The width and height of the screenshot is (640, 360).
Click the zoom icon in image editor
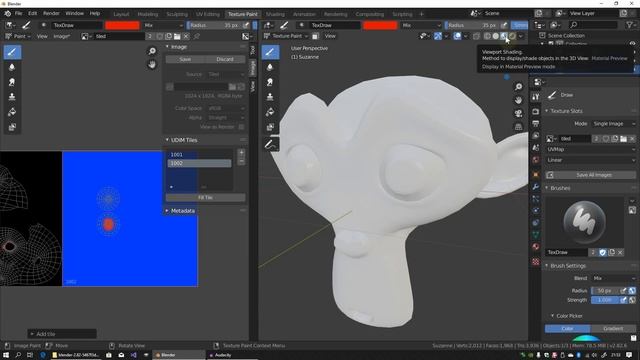152,51
